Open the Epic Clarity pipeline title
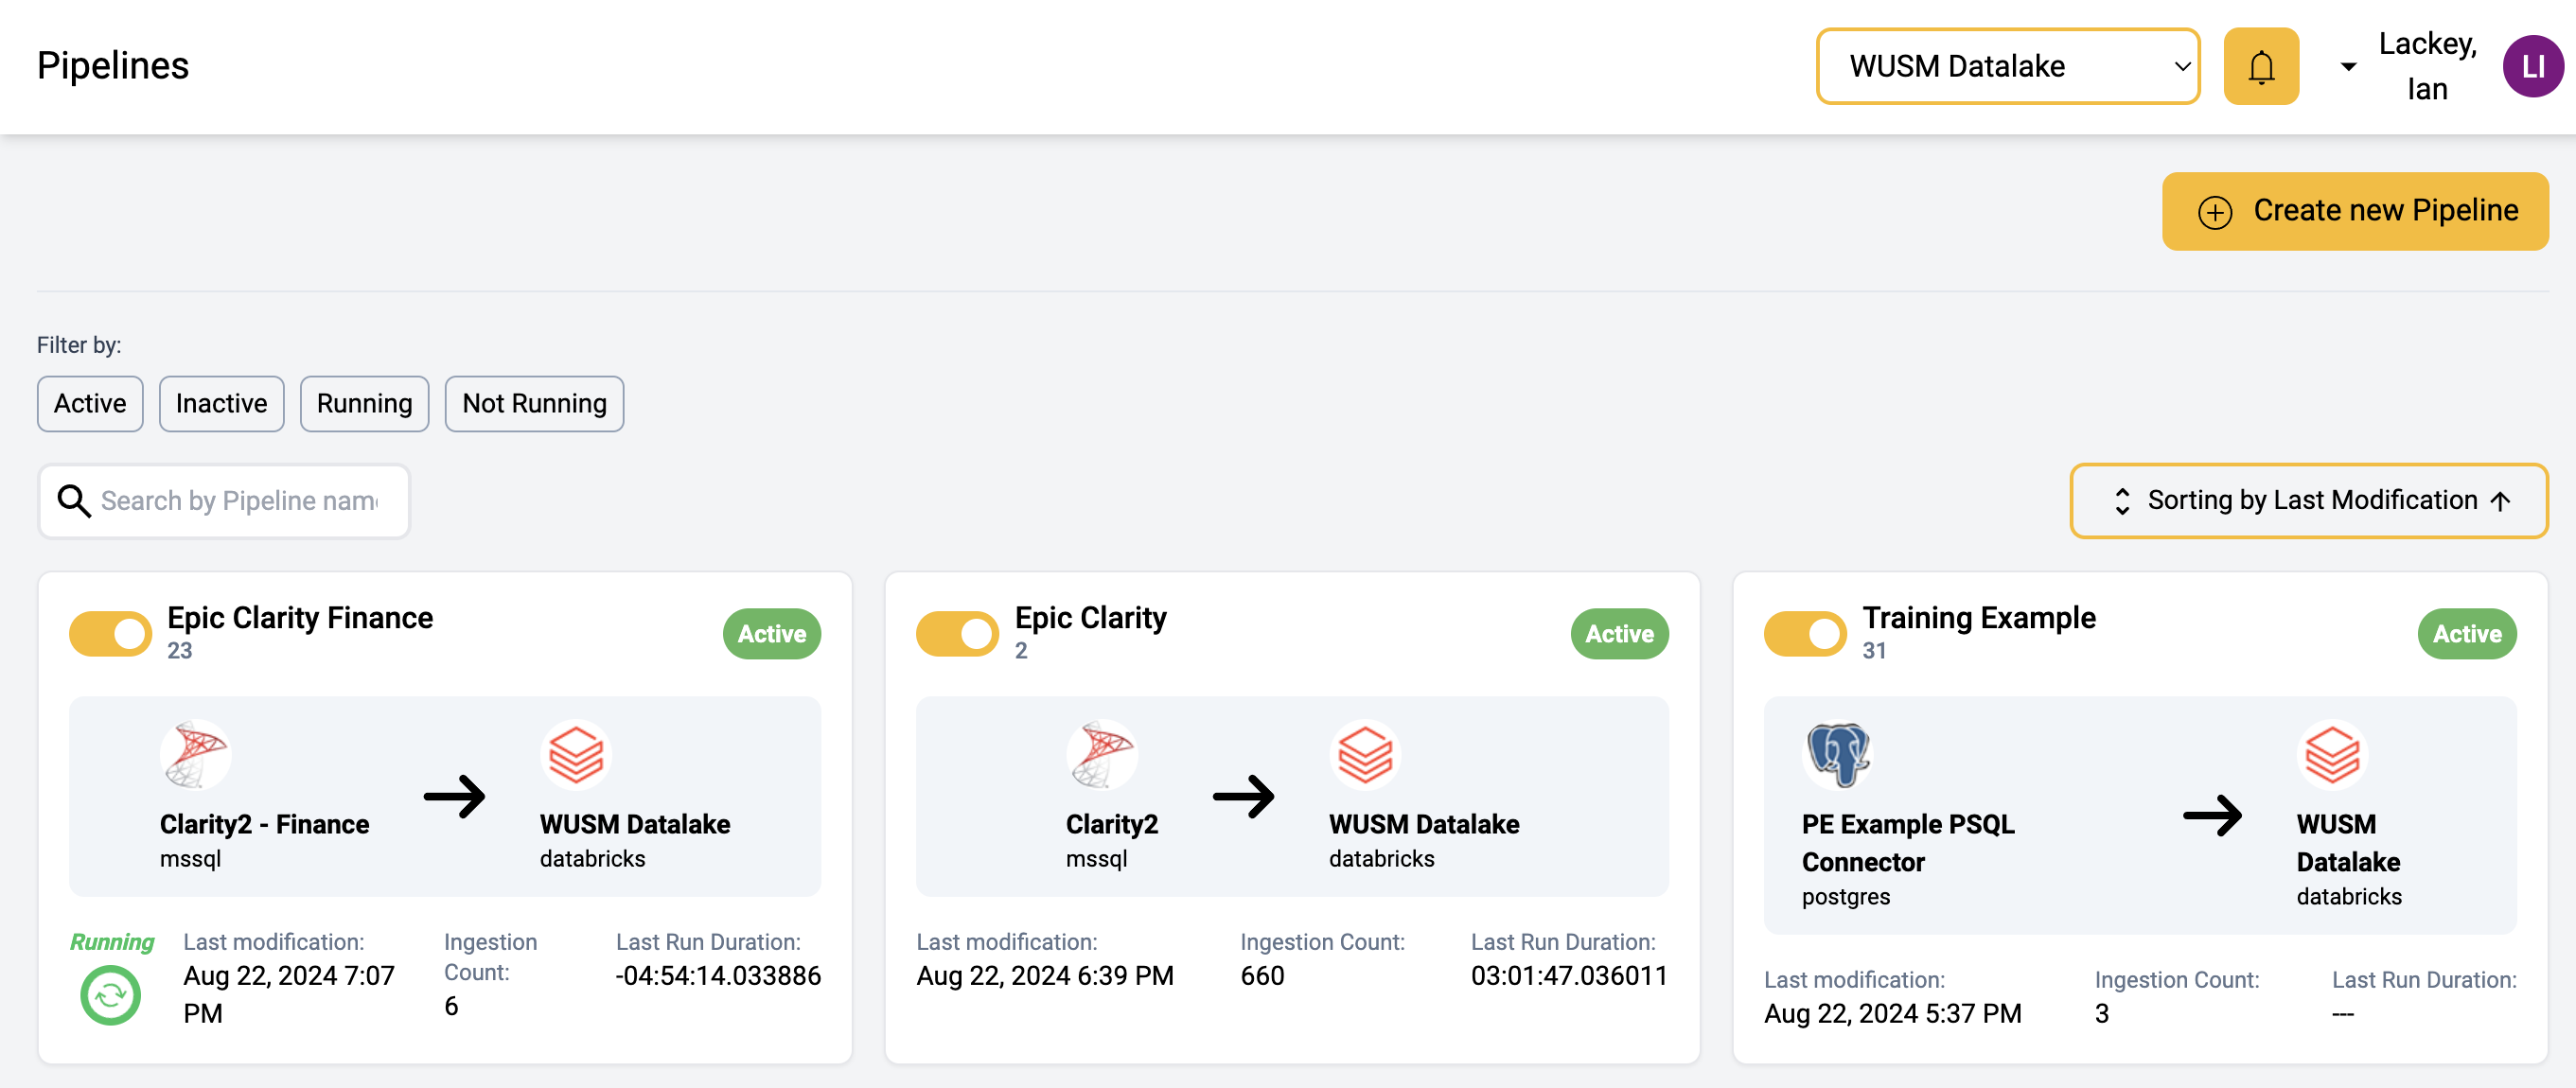The image size is (2576, 1088). tap(1090, 618)
